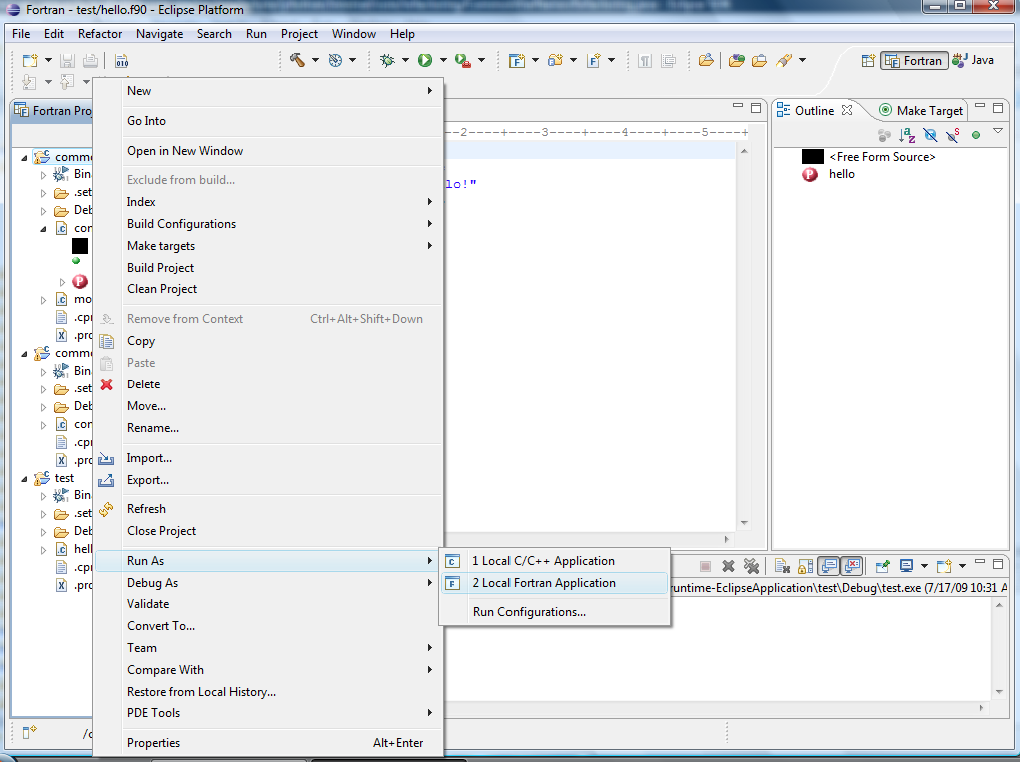Screen dimensions: 1020x762
Task: Open the File menu
Action: (x=21, y=34)
